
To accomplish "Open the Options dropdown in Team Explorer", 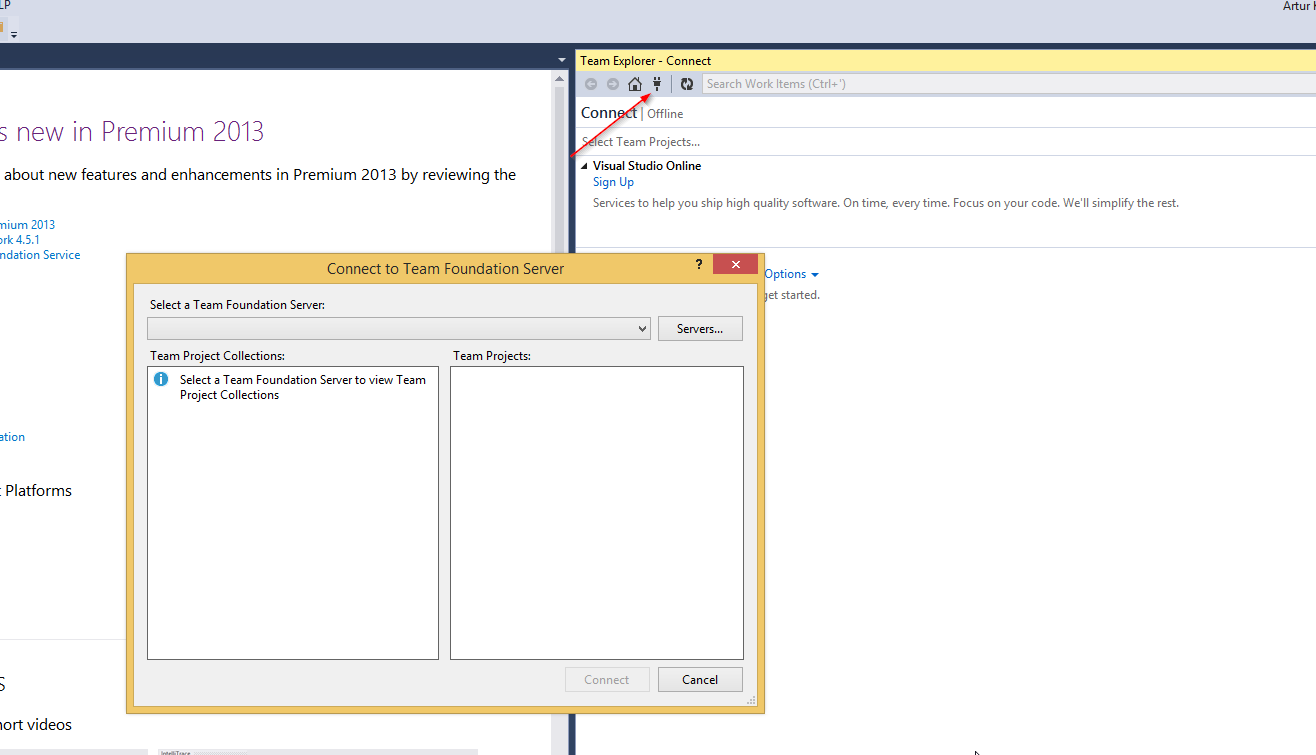I will pos(791,274).
